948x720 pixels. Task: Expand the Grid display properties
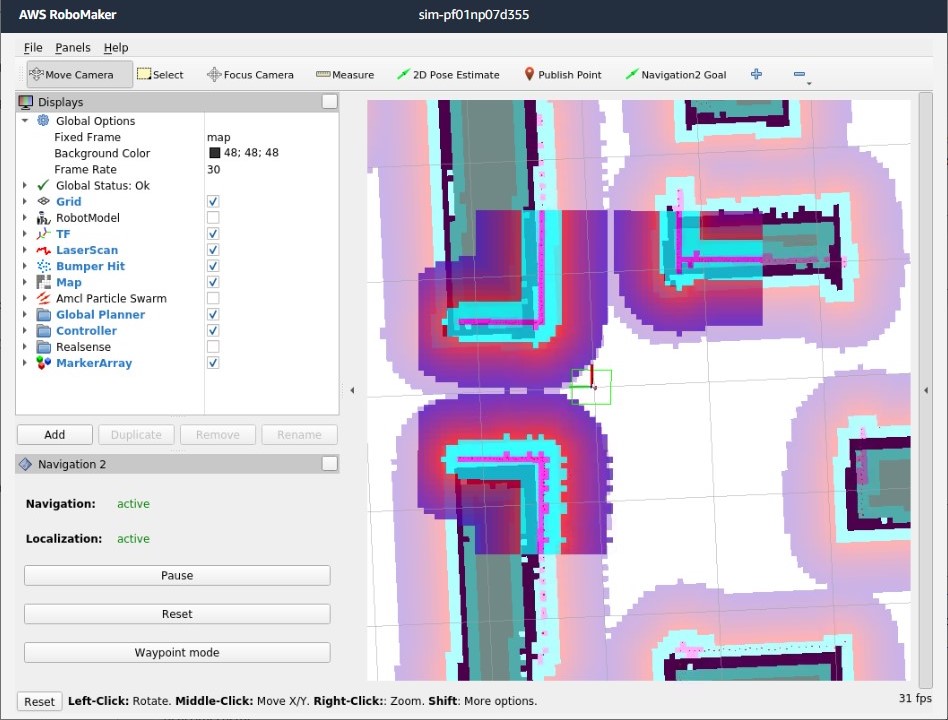point(25,201)
